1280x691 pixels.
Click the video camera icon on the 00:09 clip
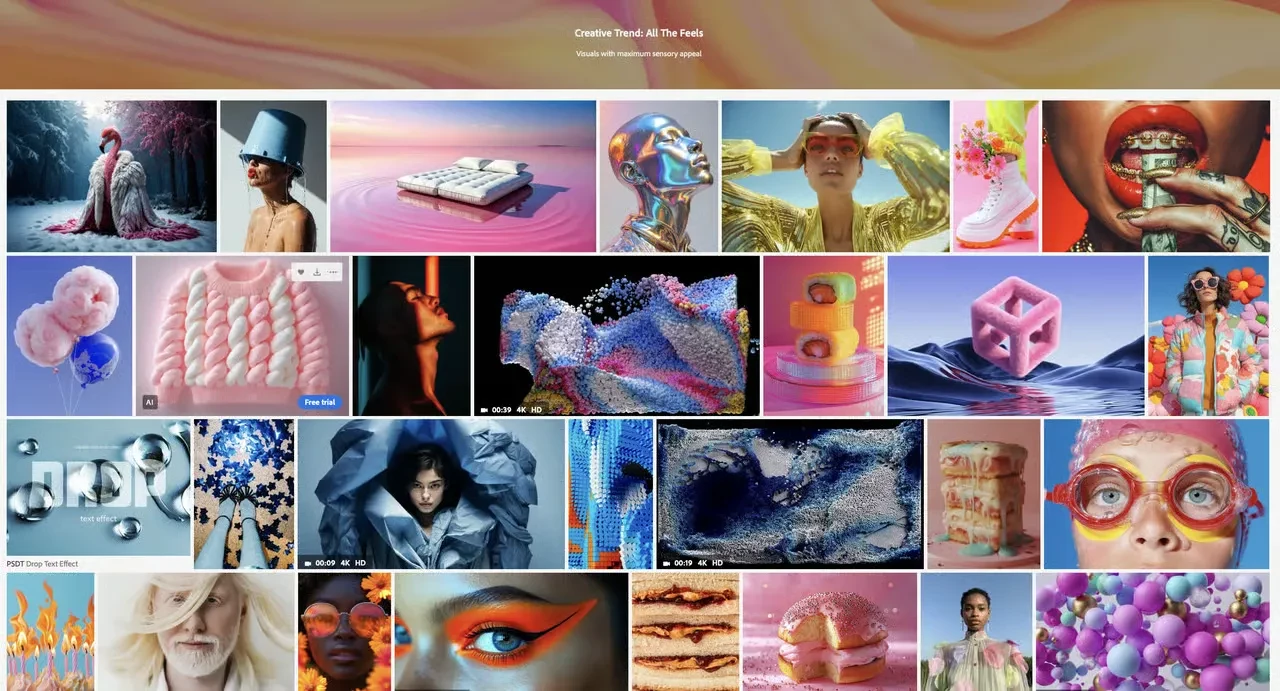pyautogui.click(x=308, y=563)
